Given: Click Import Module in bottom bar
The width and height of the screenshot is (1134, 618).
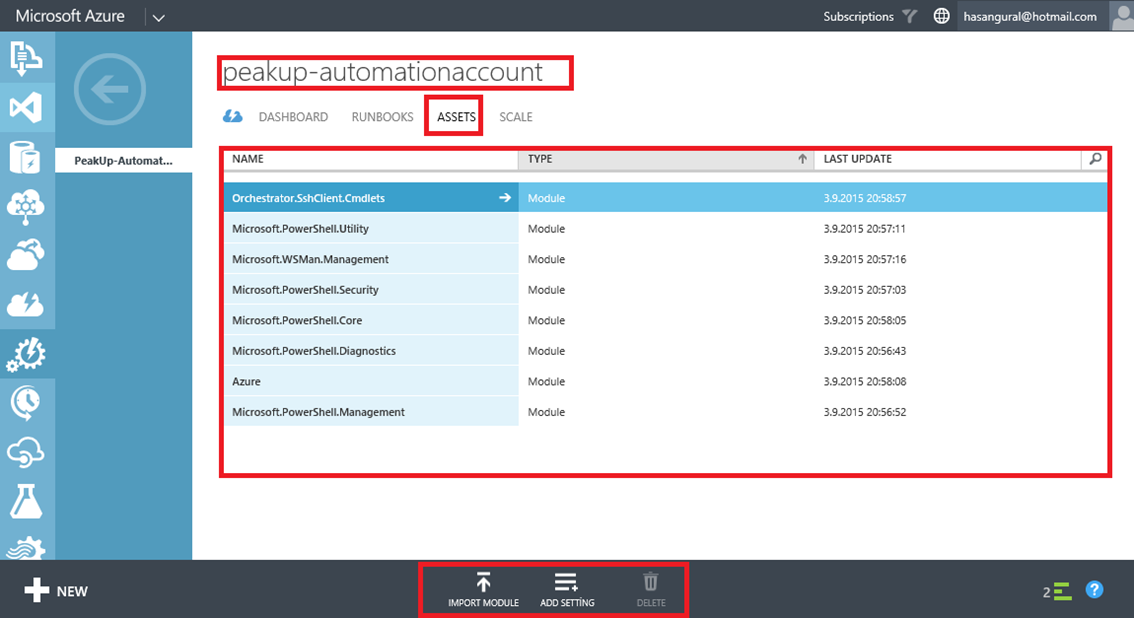Looking at the screenshot, I should pyautogui.click(x=483, y=590).
